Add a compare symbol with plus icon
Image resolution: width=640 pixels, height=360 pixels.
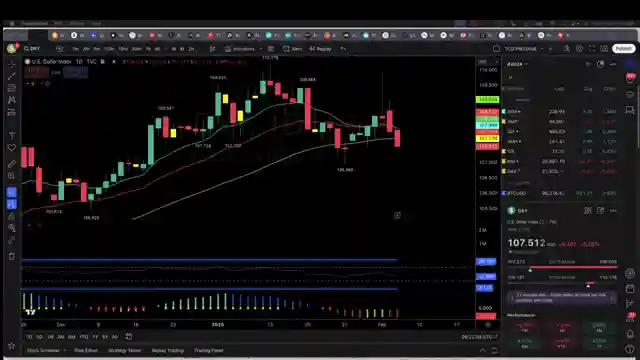[x=60, y=49]
